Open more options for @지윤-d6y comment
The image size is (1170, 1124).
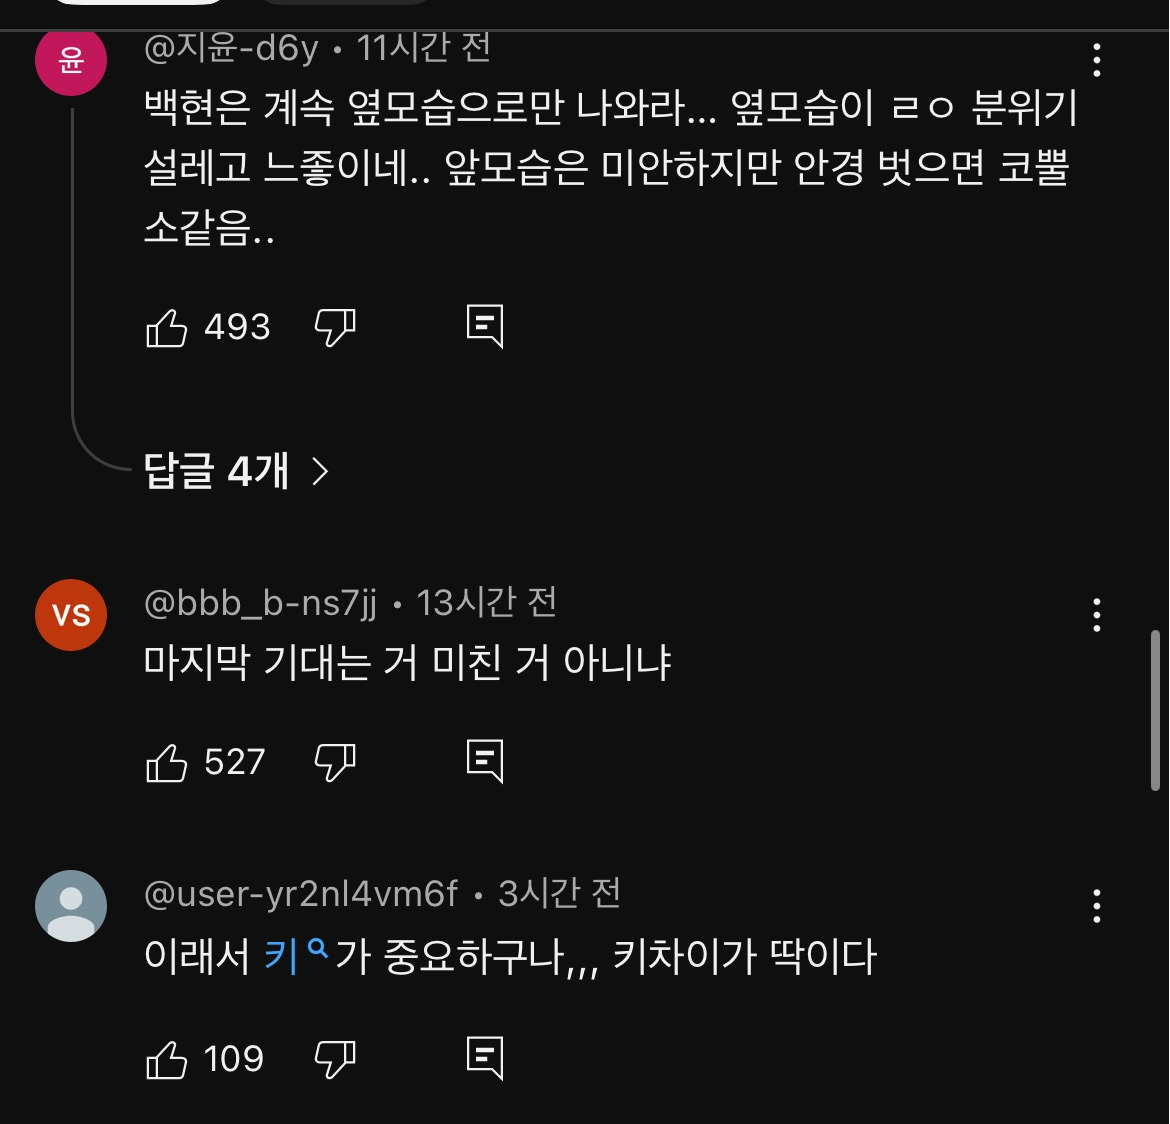tap(1097, 60)
